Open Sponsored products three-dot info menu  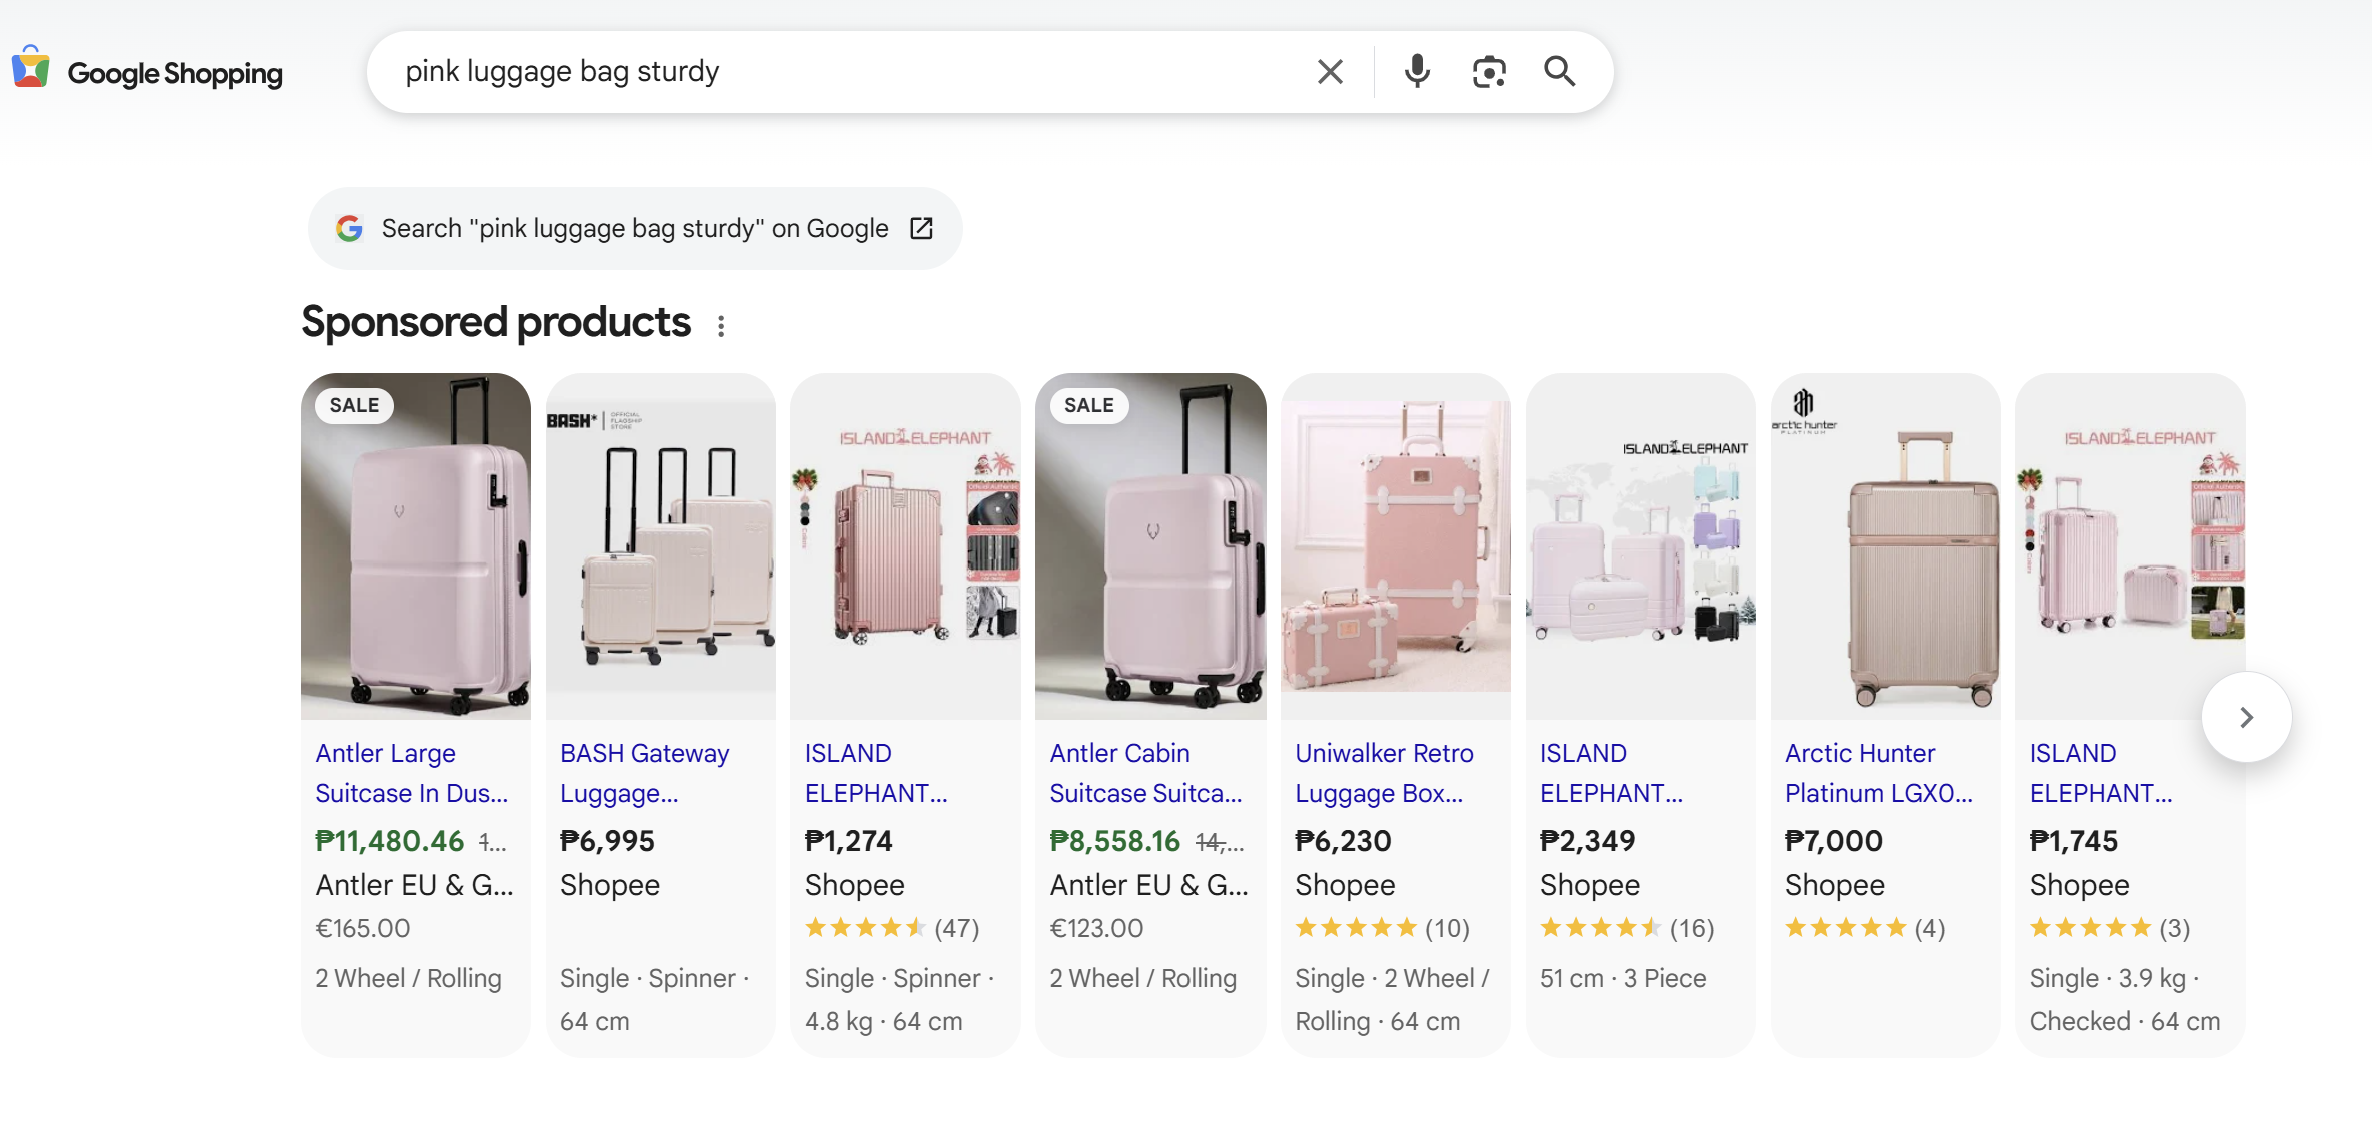coord(721,326)
